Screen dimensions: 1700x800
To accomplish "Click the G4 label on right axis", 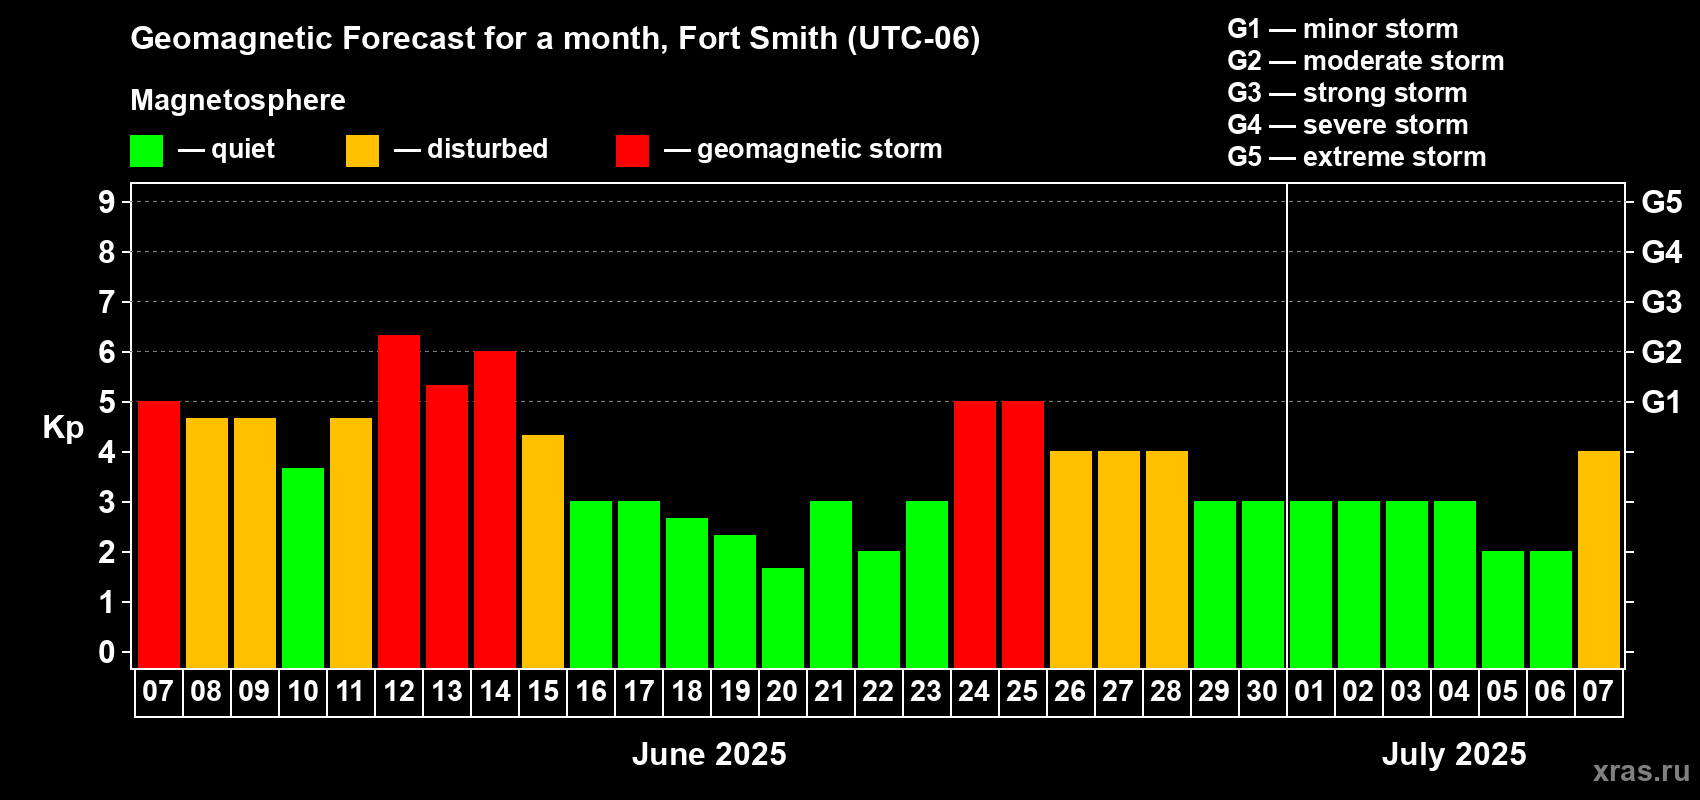I will click(x=1662, y=252).
